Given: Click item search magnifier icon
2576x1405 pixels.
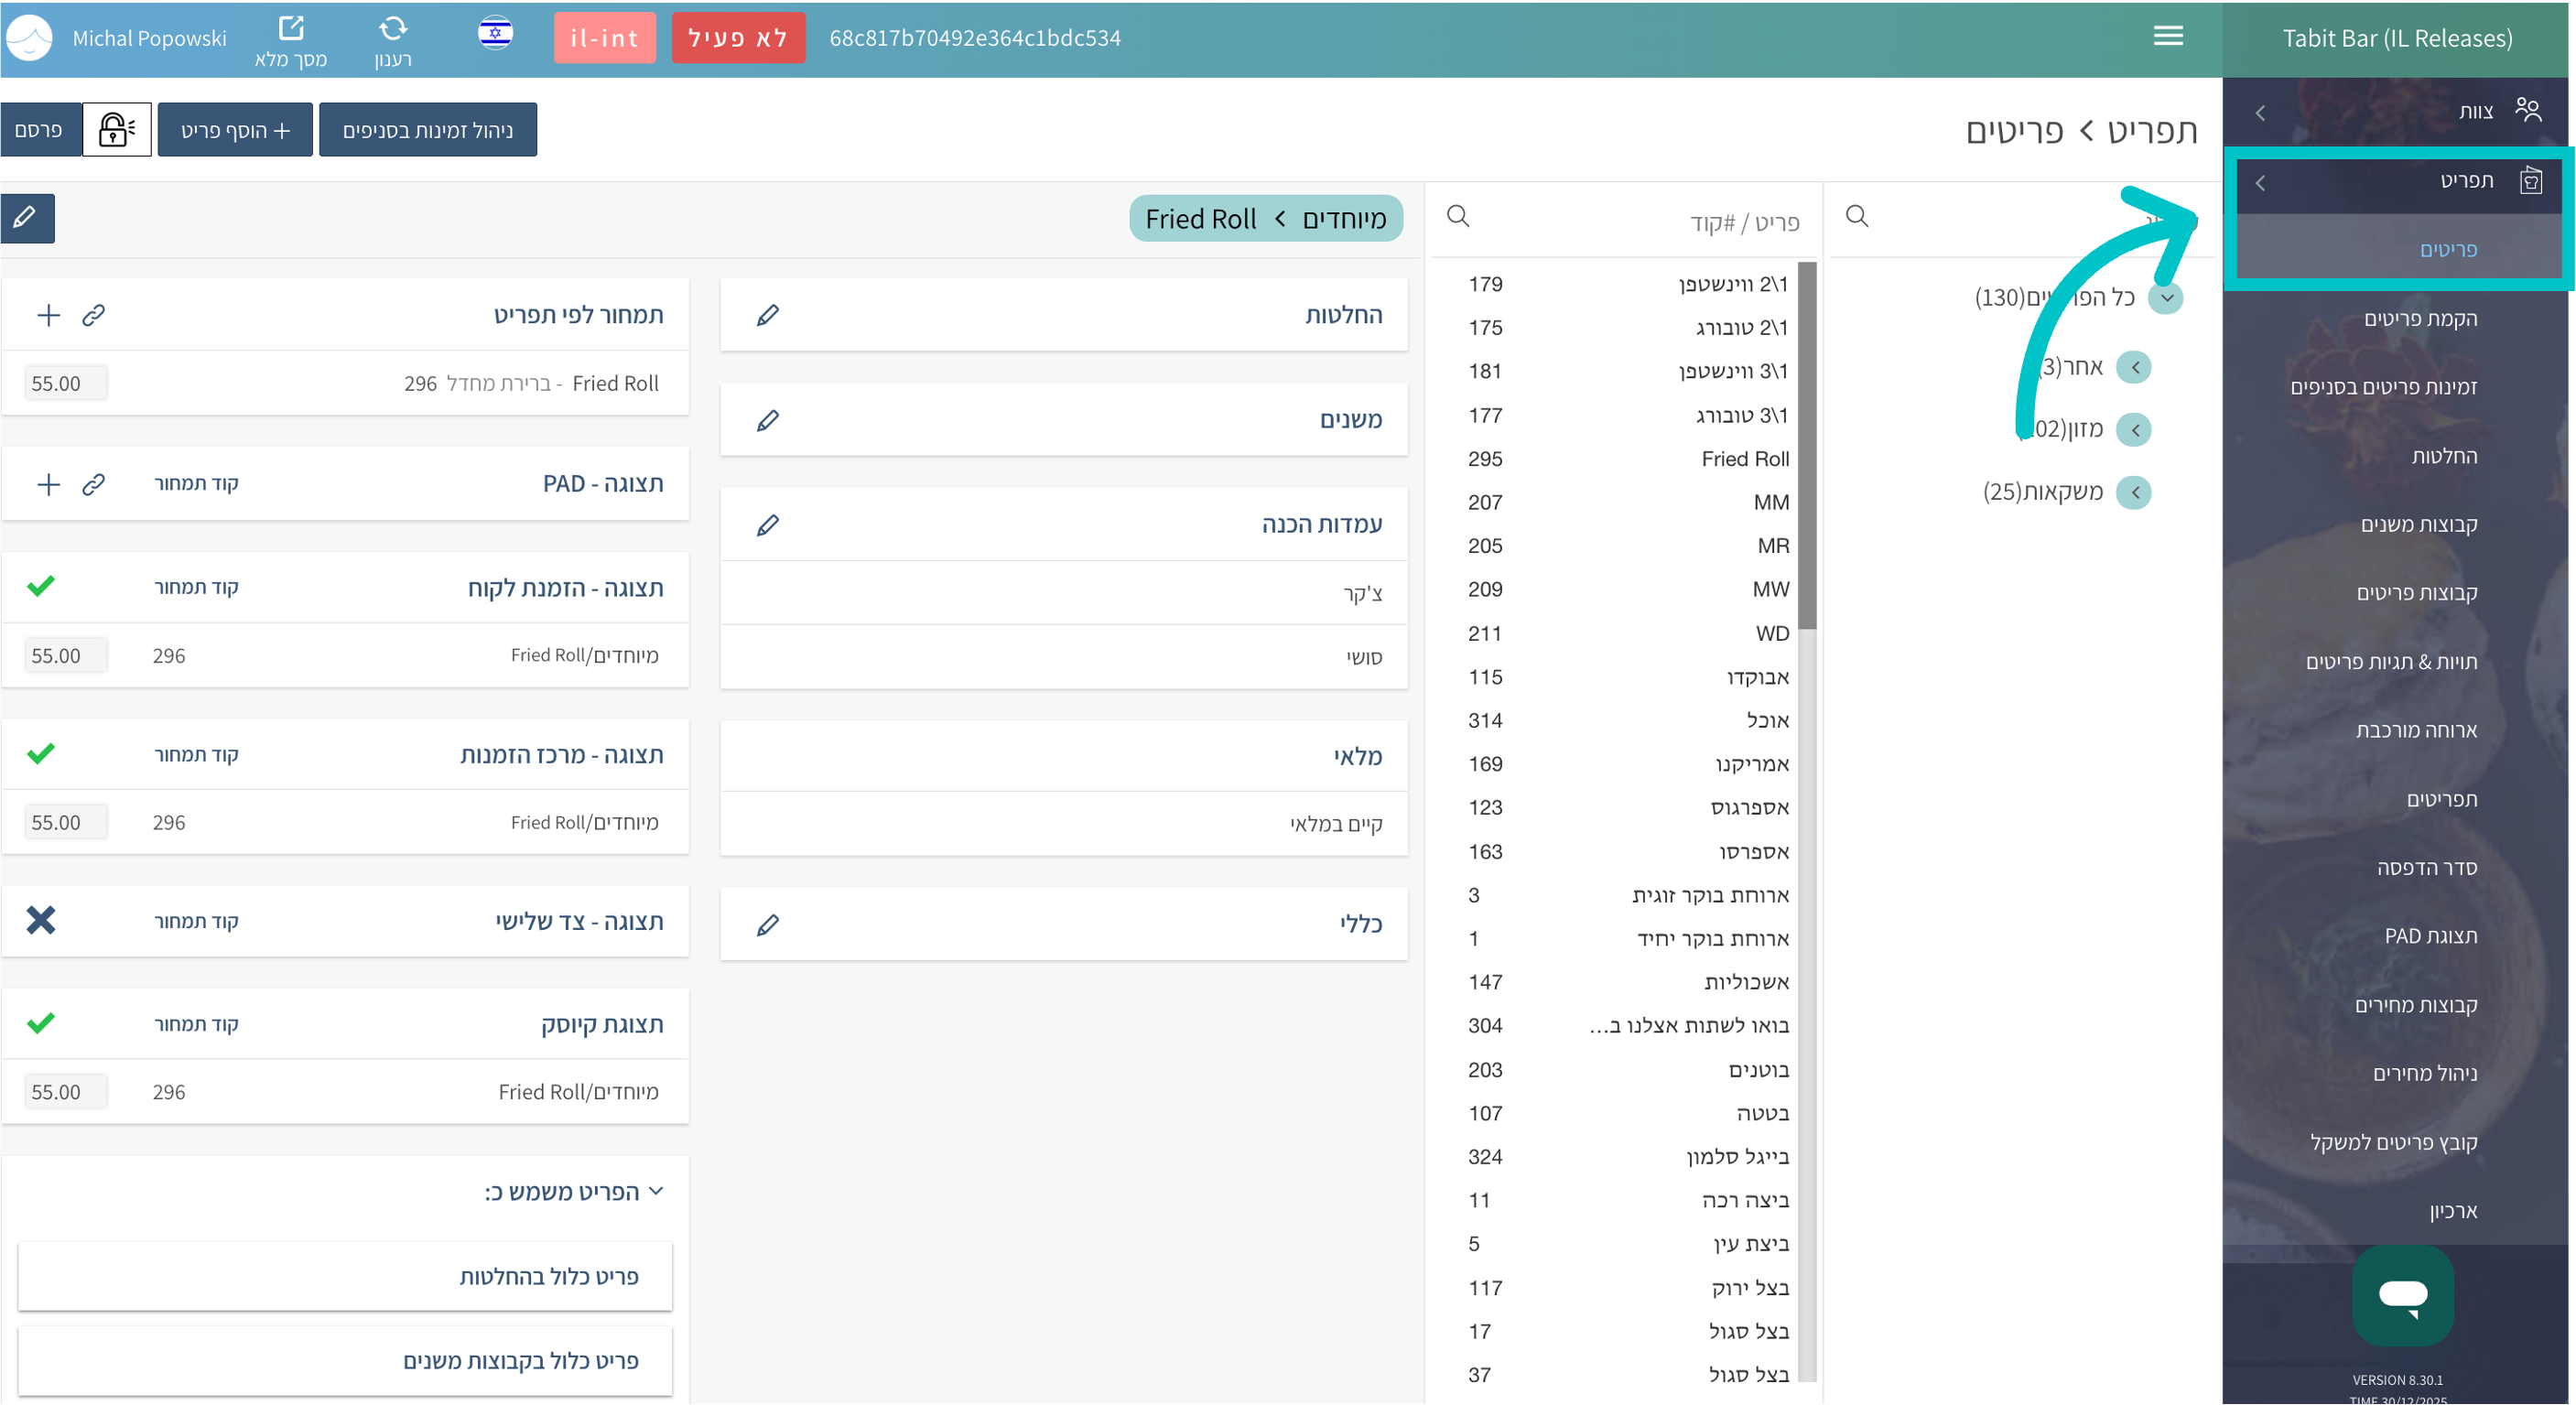Looking at the screenshot, I should (x=1458, y=216).
